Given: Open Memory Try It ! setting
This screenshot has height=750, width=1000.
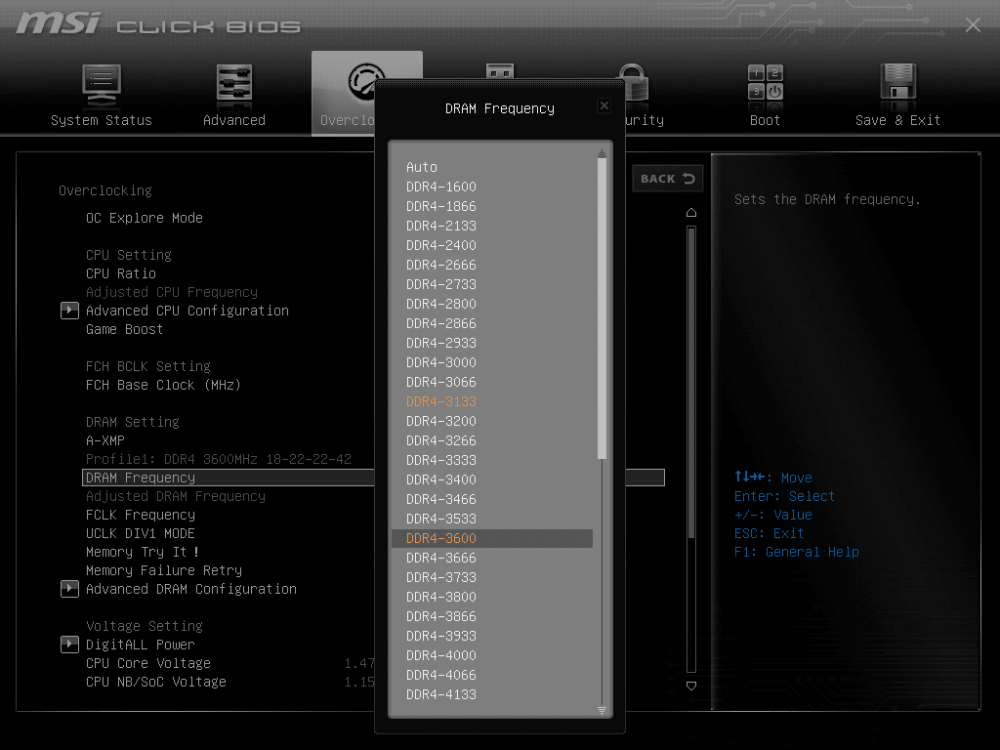Looking at the screenshot, I should (142, 552).
